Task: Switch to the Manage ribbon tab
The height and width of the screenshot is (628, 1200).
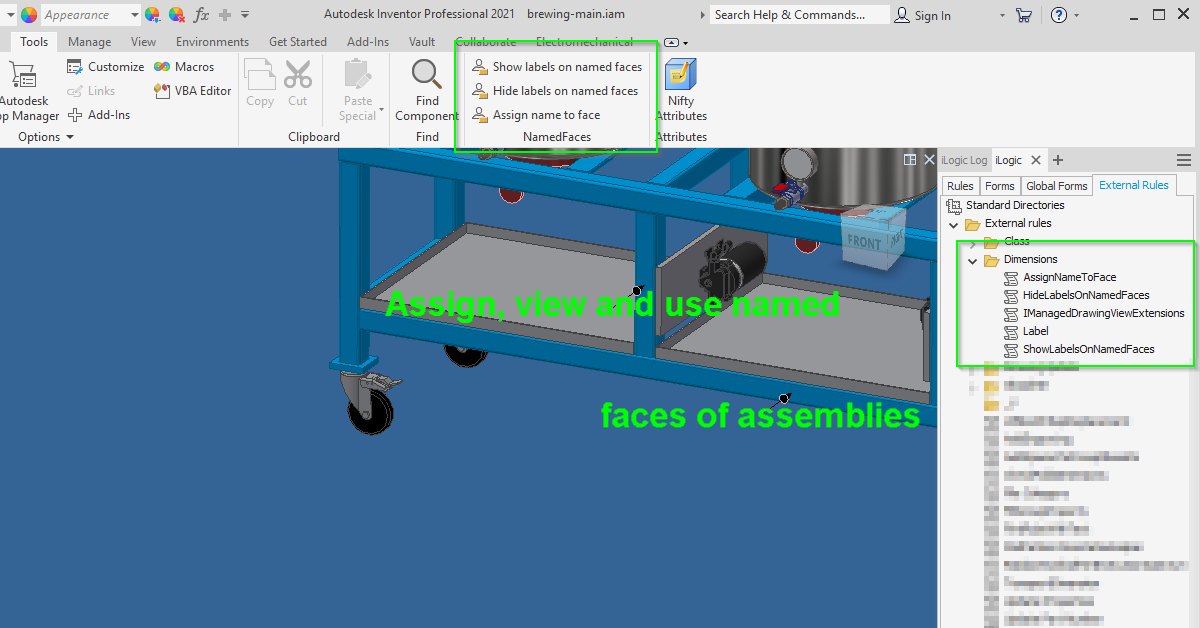Action: click(89, 42)
